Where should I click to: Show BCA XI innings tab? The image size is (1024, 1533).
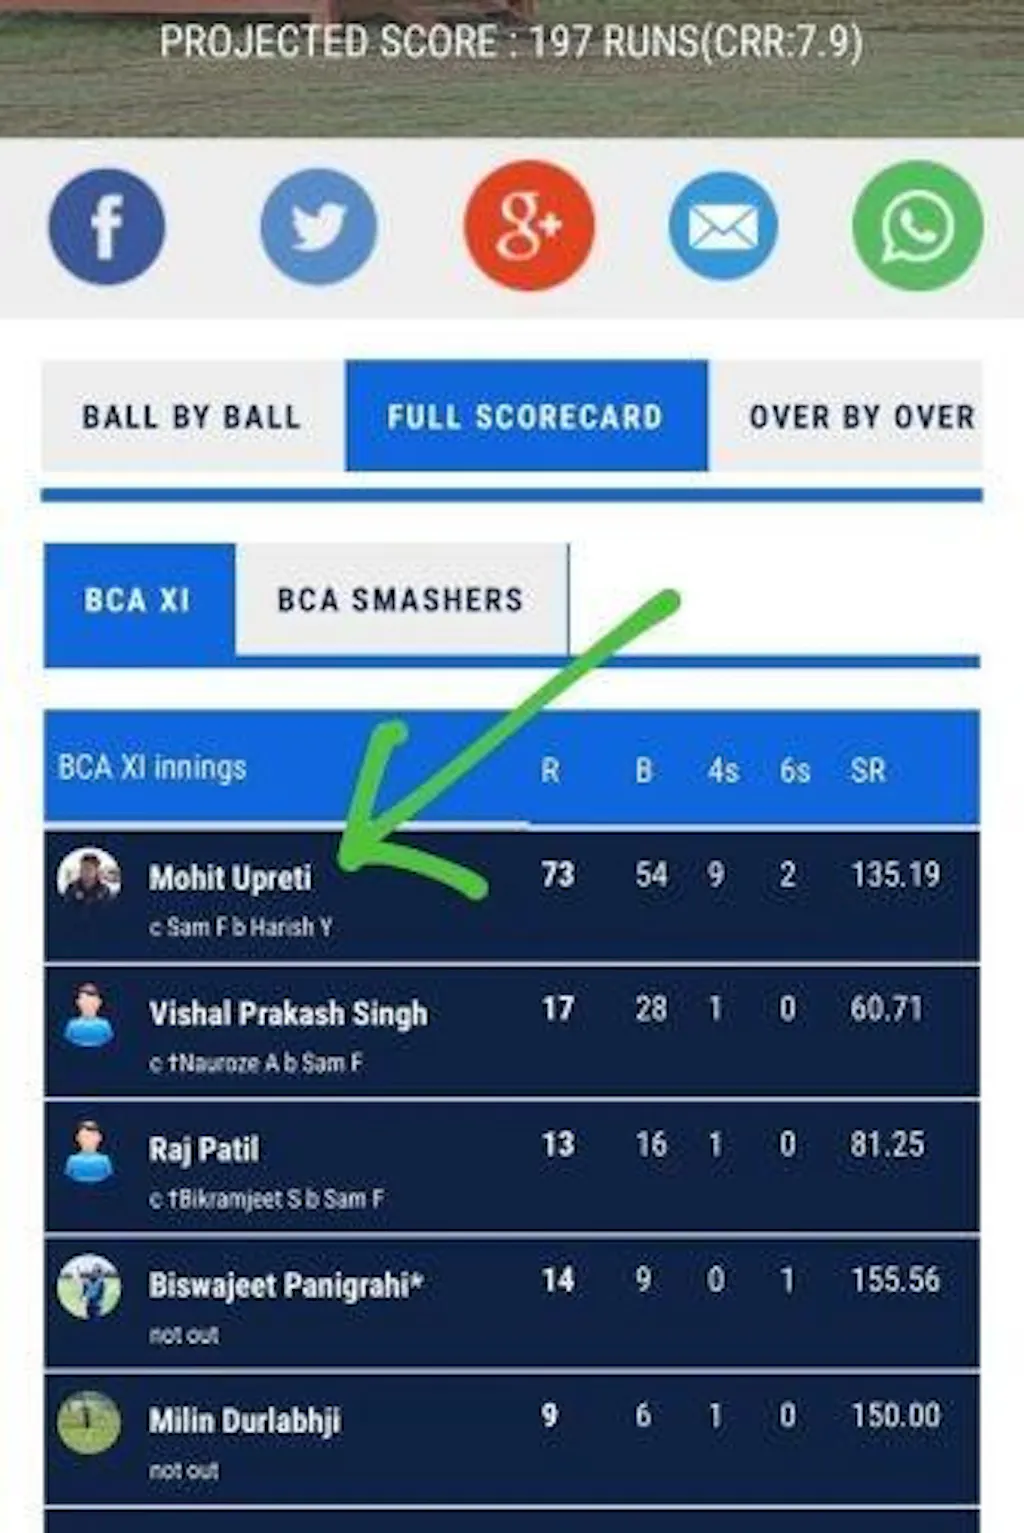click(139, 600)
